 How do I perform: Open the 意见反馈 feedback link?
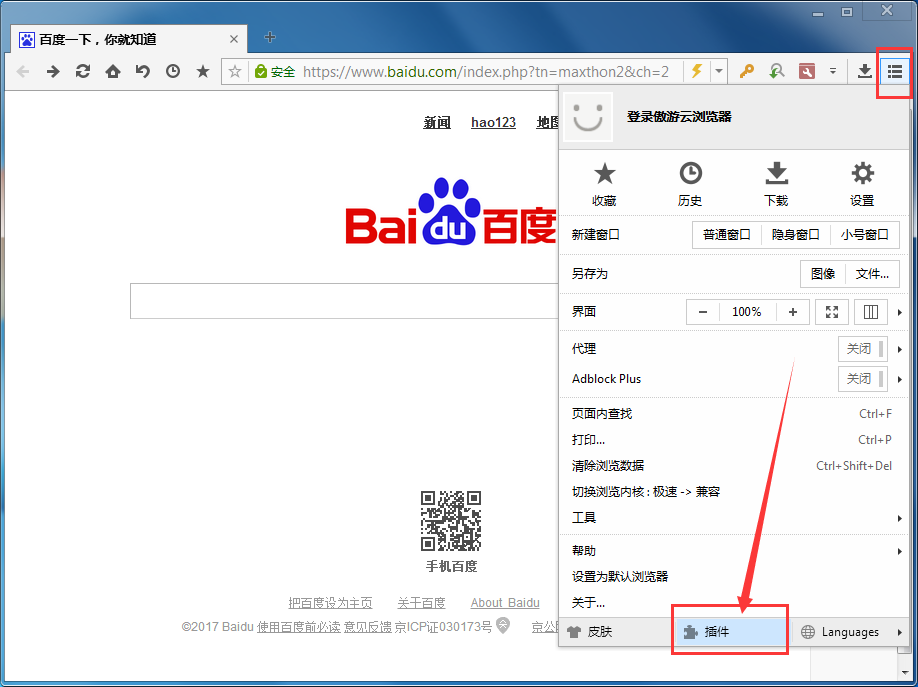pyautogui.click(x=368, y=627)
